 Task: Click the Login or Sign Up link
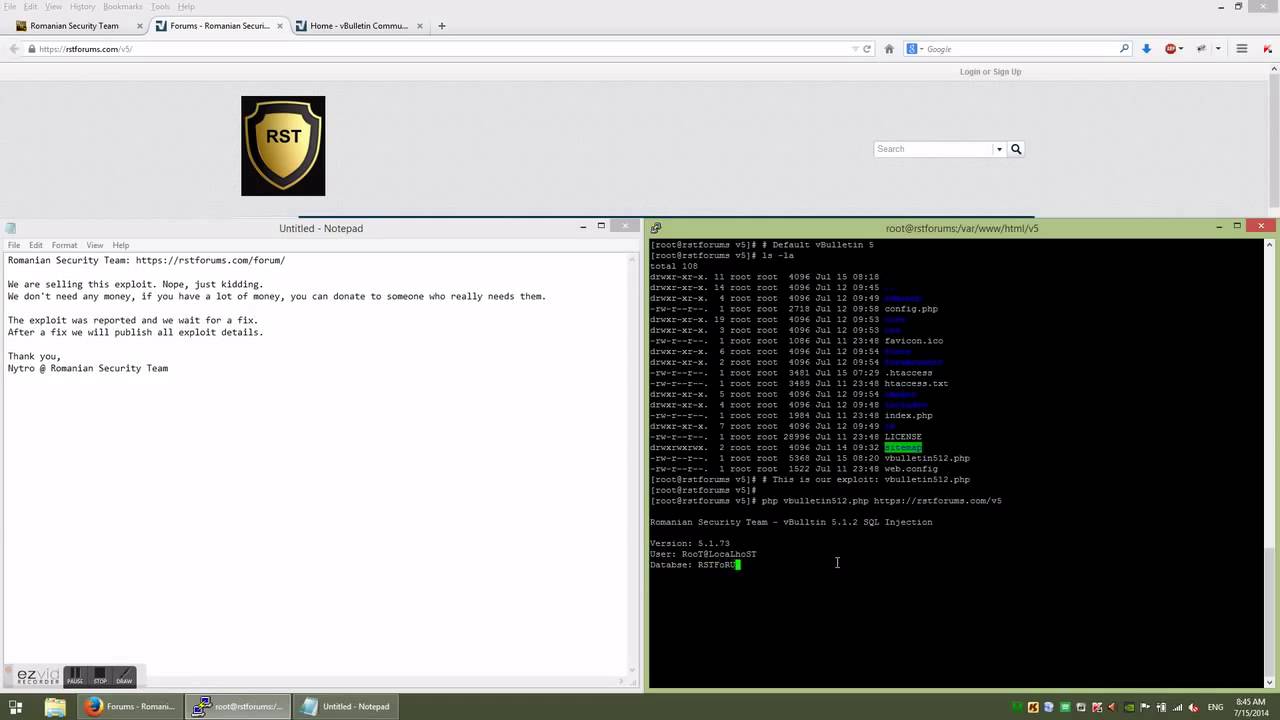pyautogui.click(x=990, y=72)
